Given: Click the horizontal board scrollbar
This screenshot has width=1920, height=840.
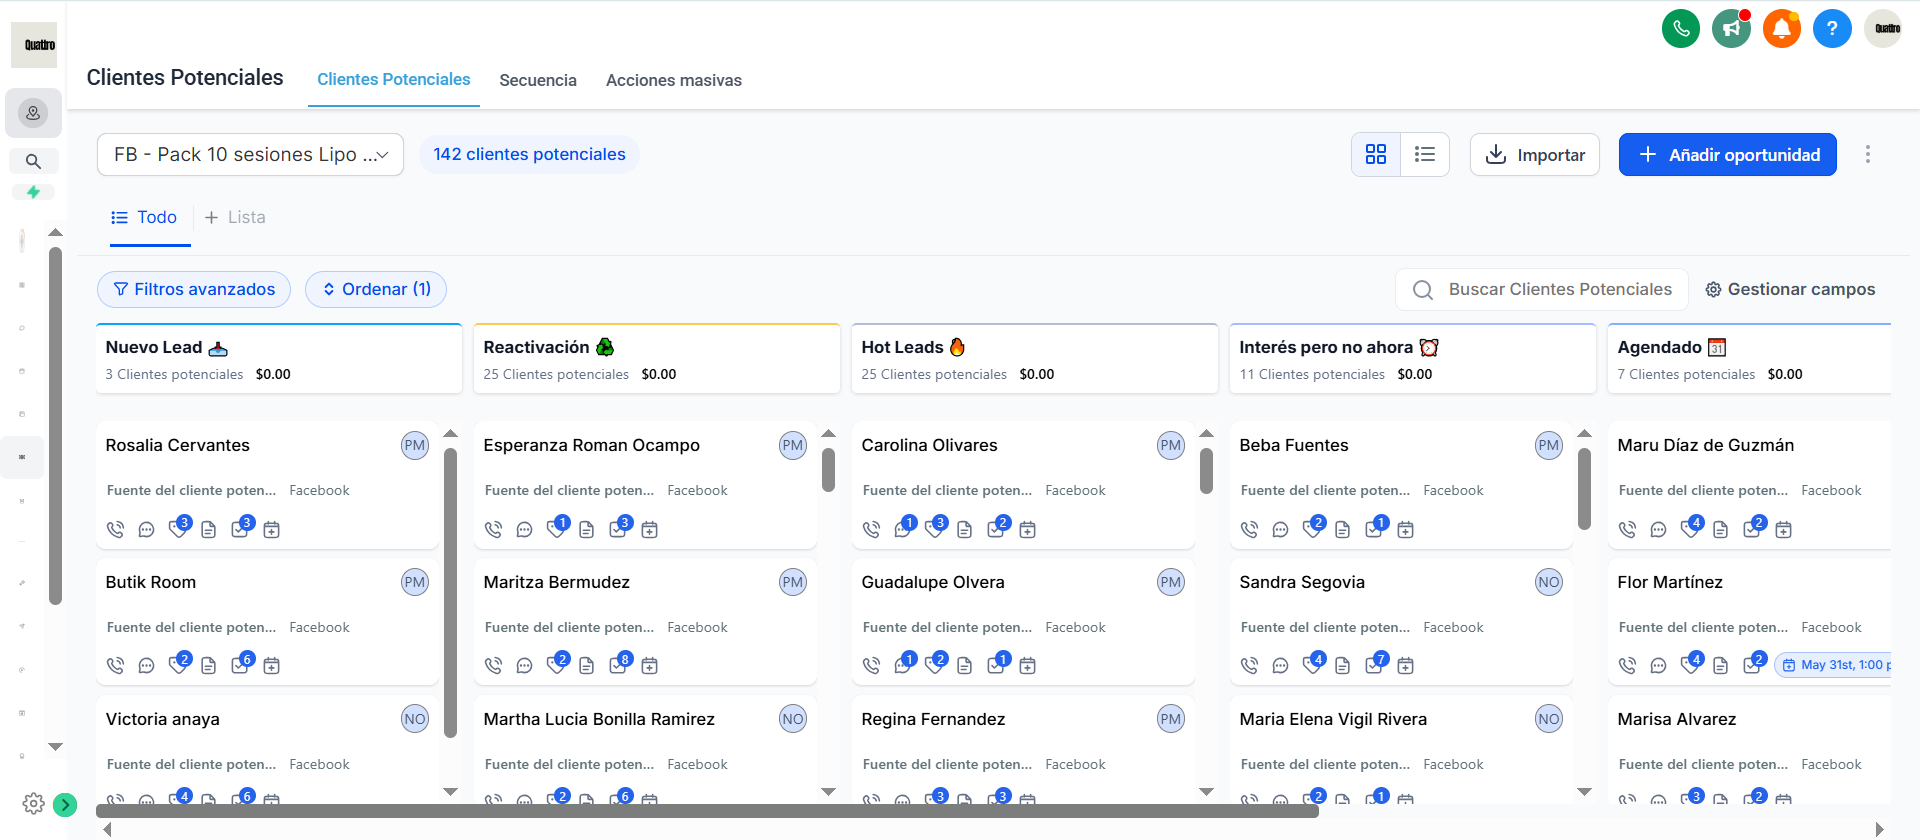Looking at the screenshot, I should 707,811.
